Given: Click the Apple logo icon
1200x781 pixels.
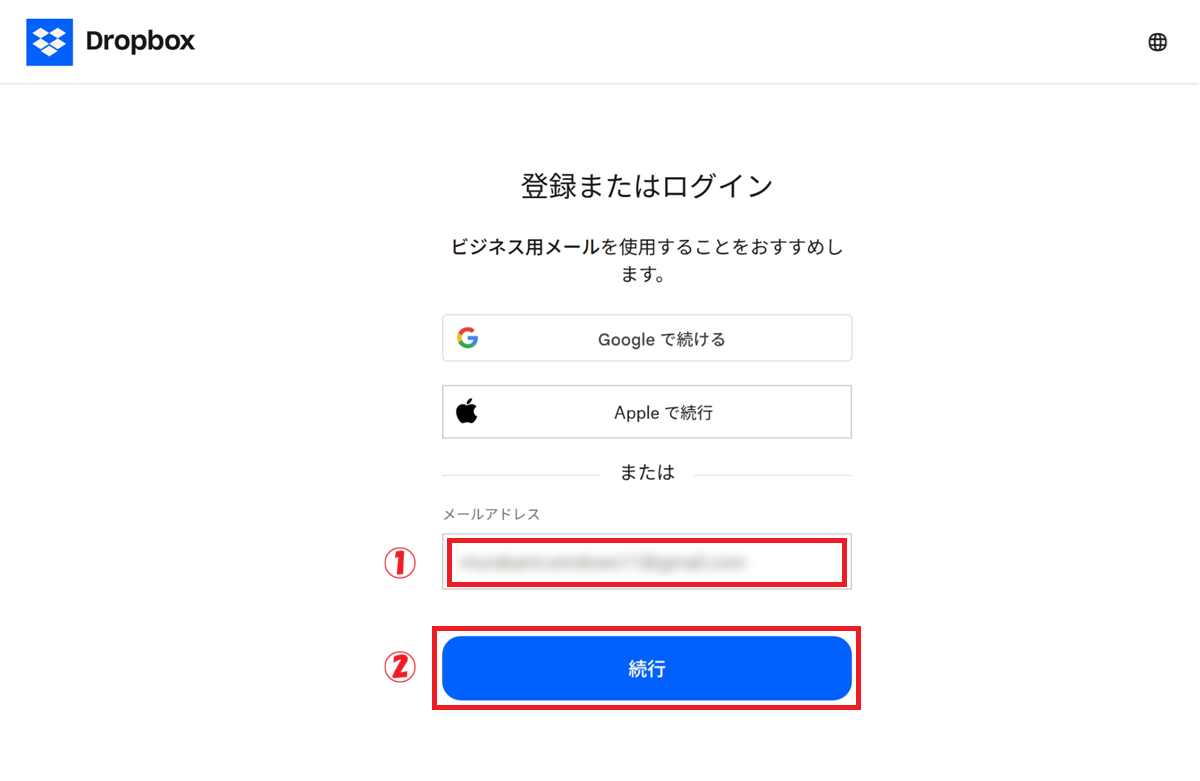Looking at the screenshot, I should [467, 412].
